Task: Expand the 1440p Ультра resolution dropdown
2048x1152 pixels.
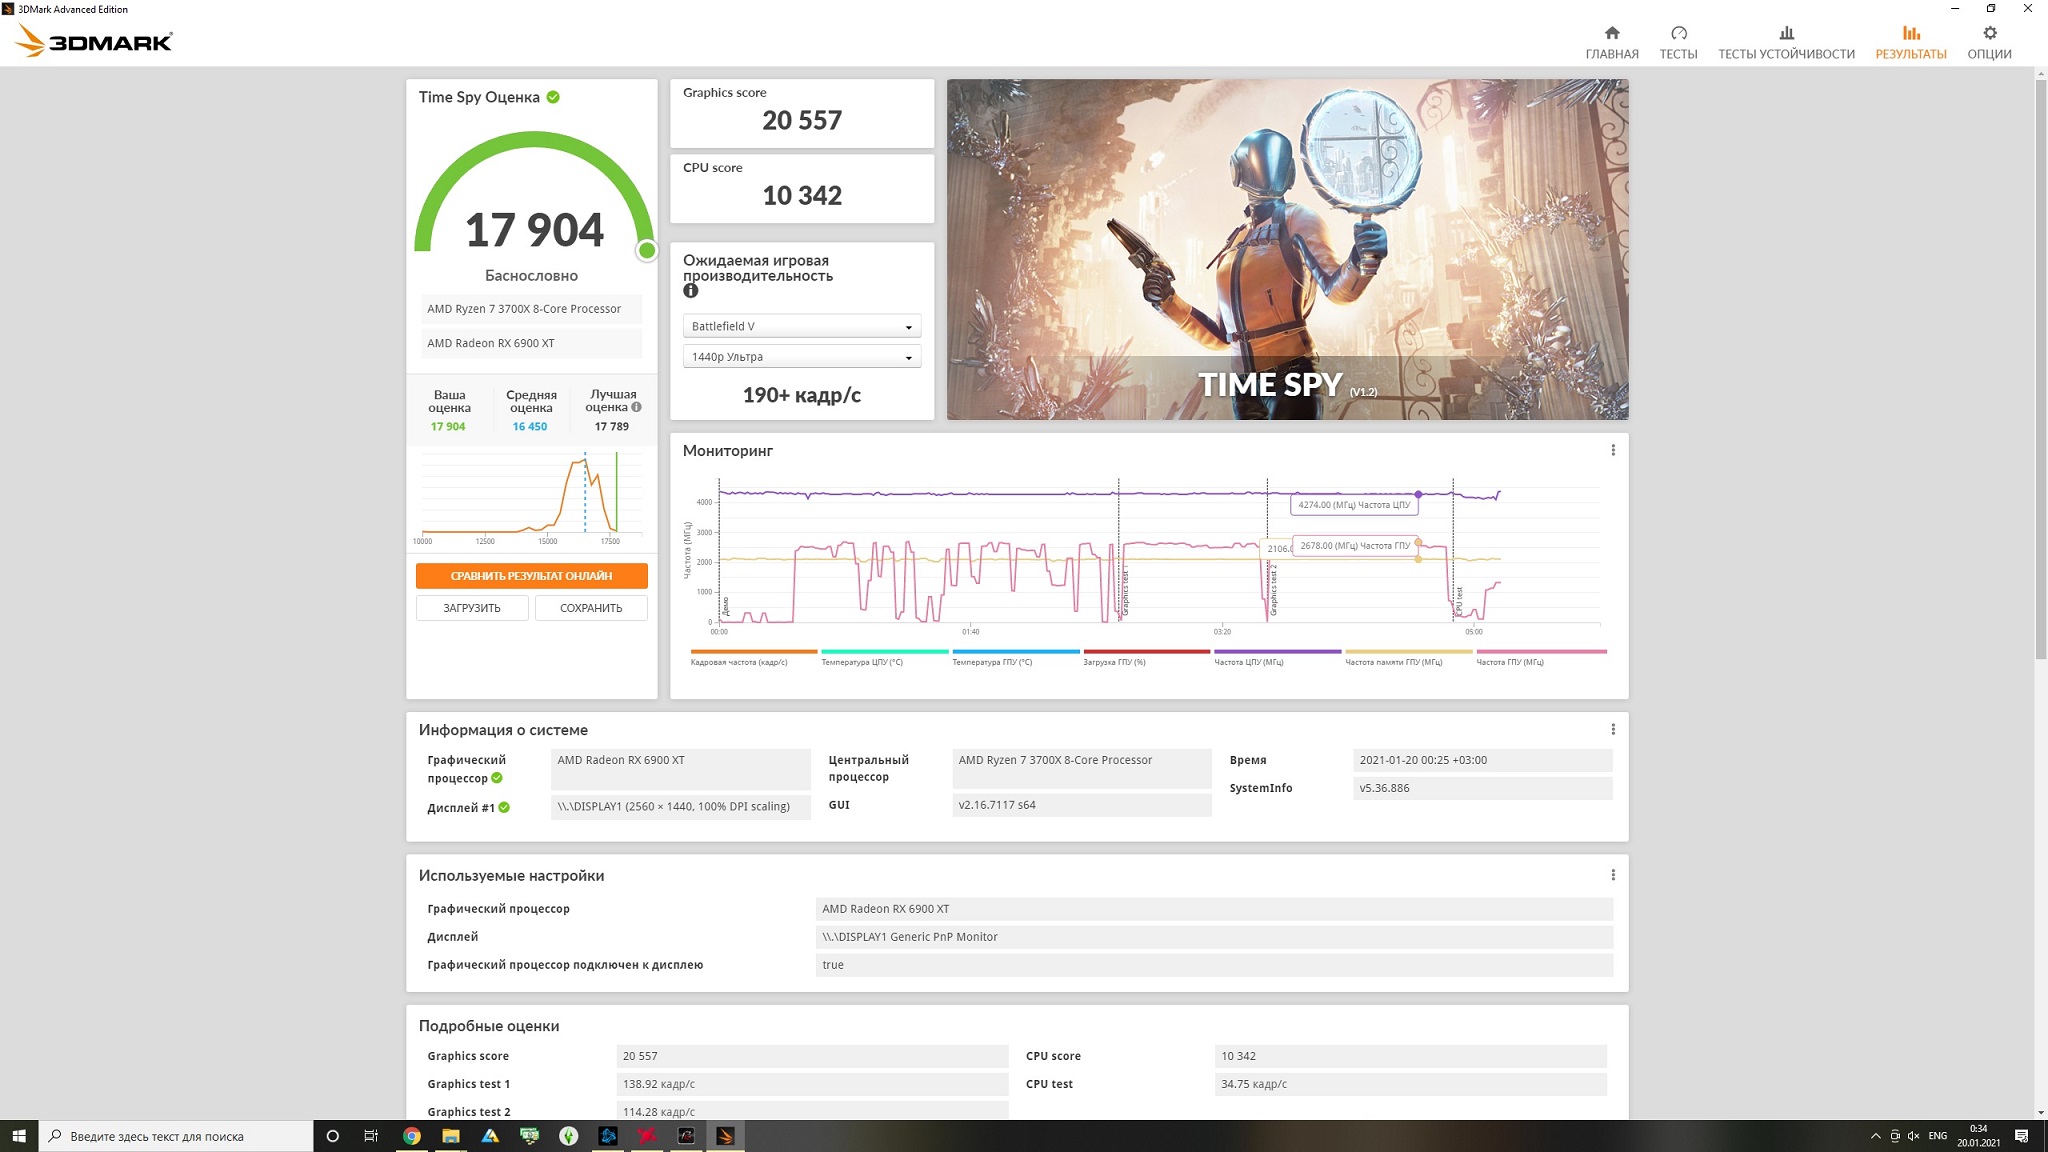Action: tap(801, 357)
